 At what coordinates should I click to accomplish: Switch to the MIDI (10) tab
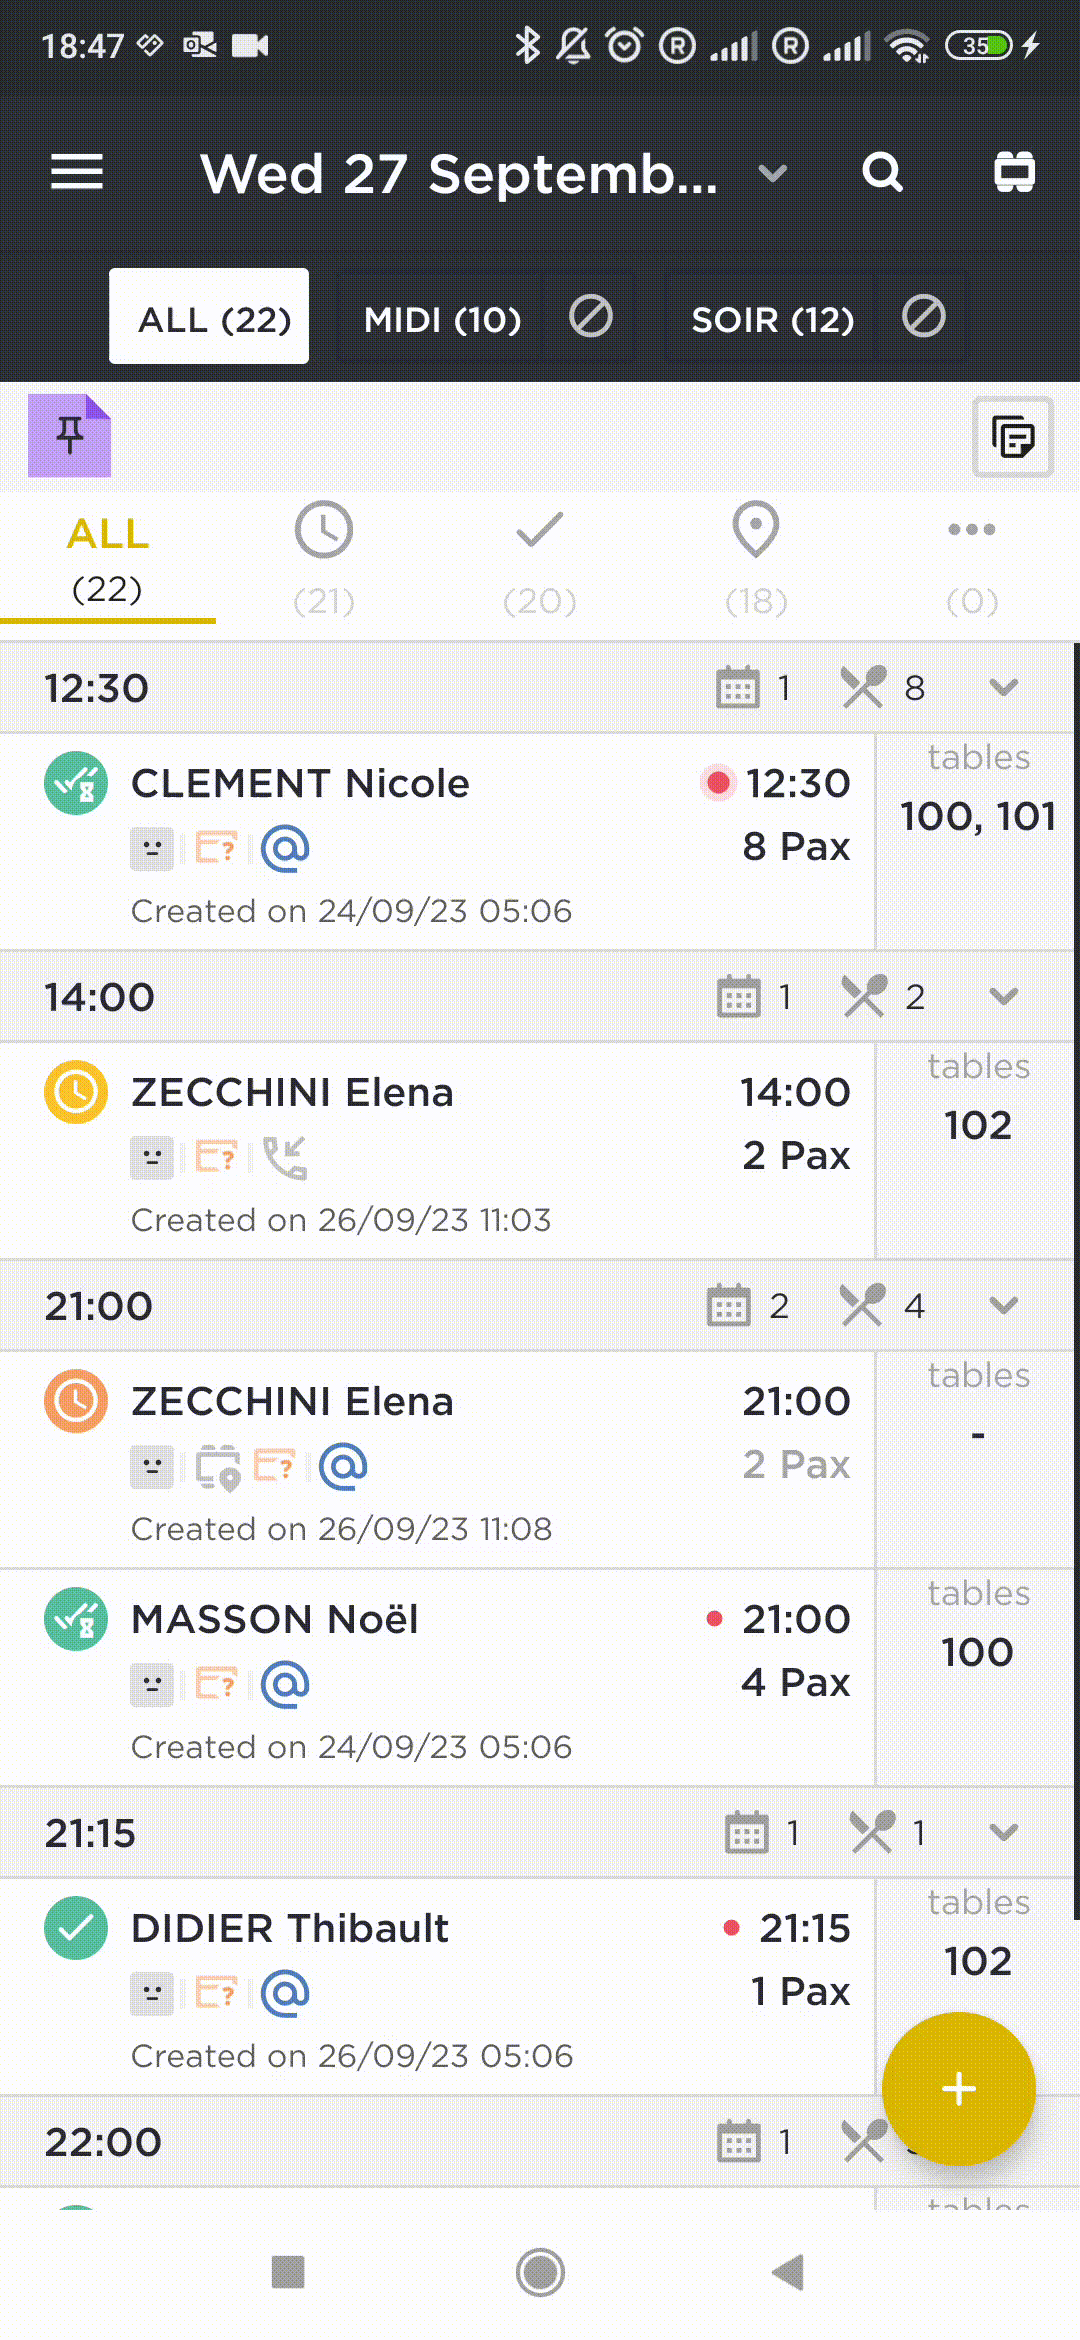point(442,319)
